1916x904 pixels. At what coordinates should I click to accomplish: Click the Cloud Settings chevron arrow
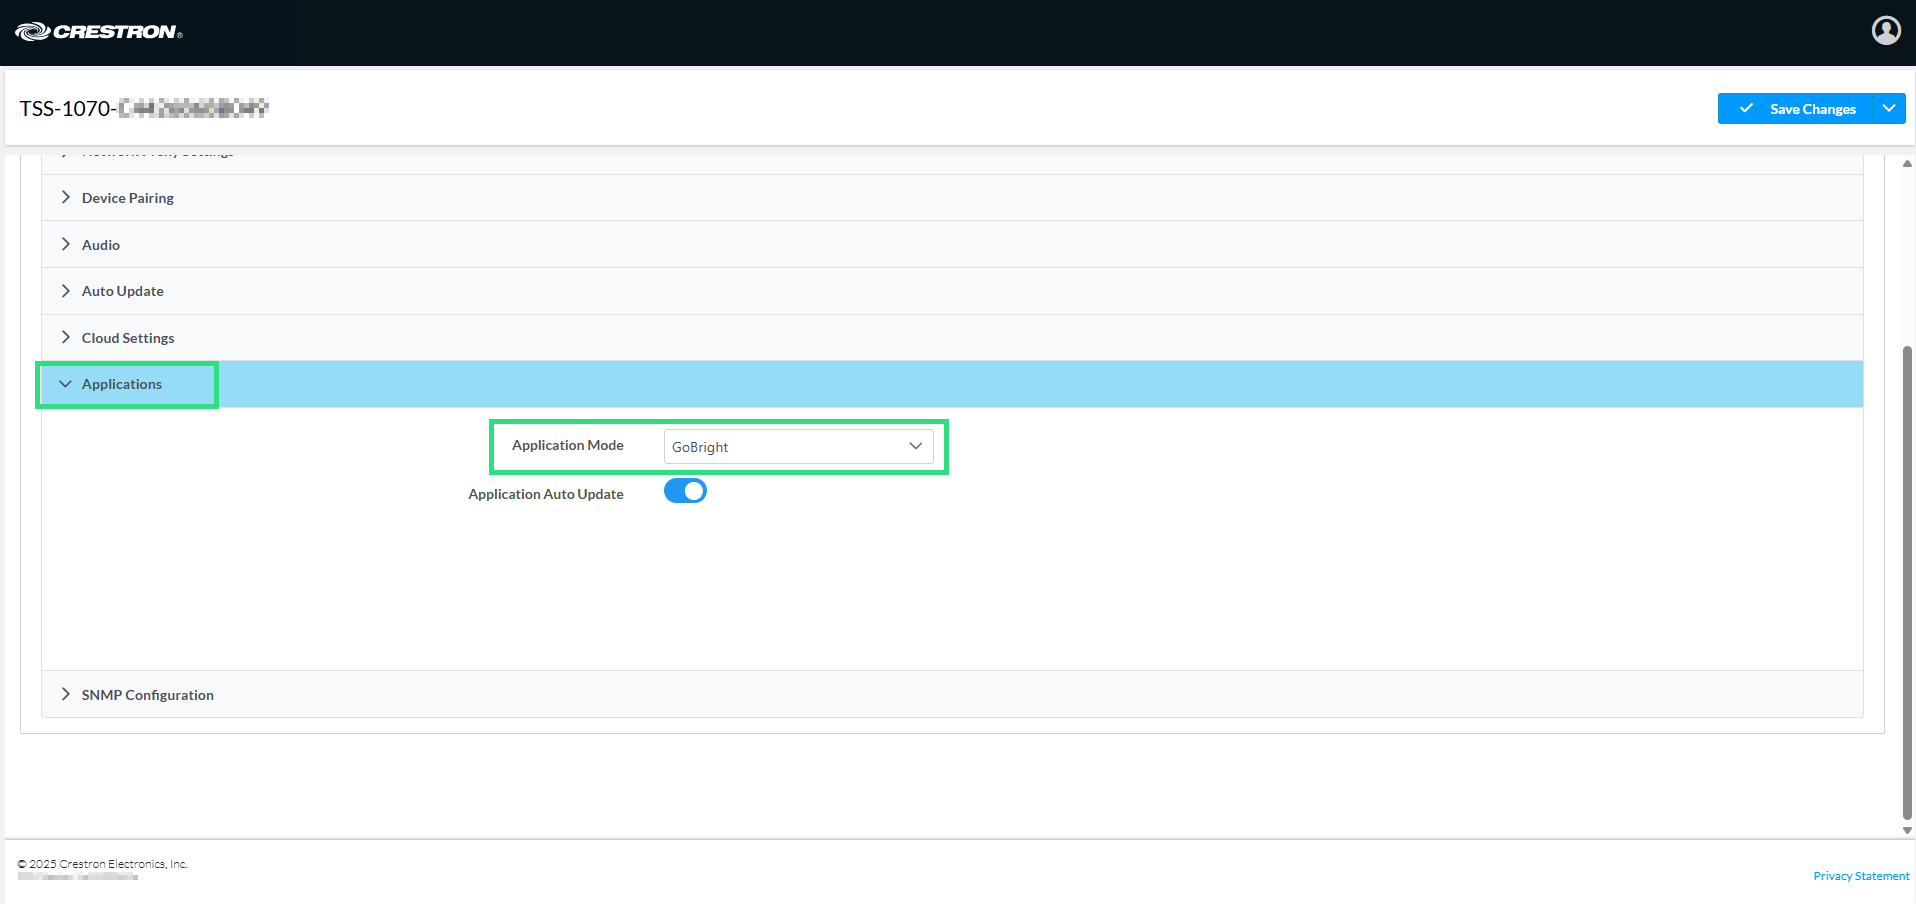pos(65,337)
